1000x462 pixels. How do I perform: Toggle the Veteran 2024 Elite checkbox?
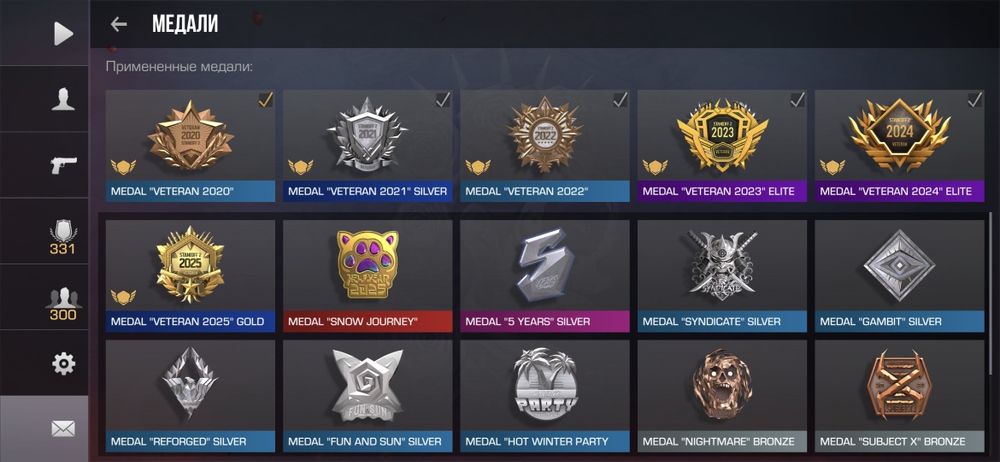(974, 100)
